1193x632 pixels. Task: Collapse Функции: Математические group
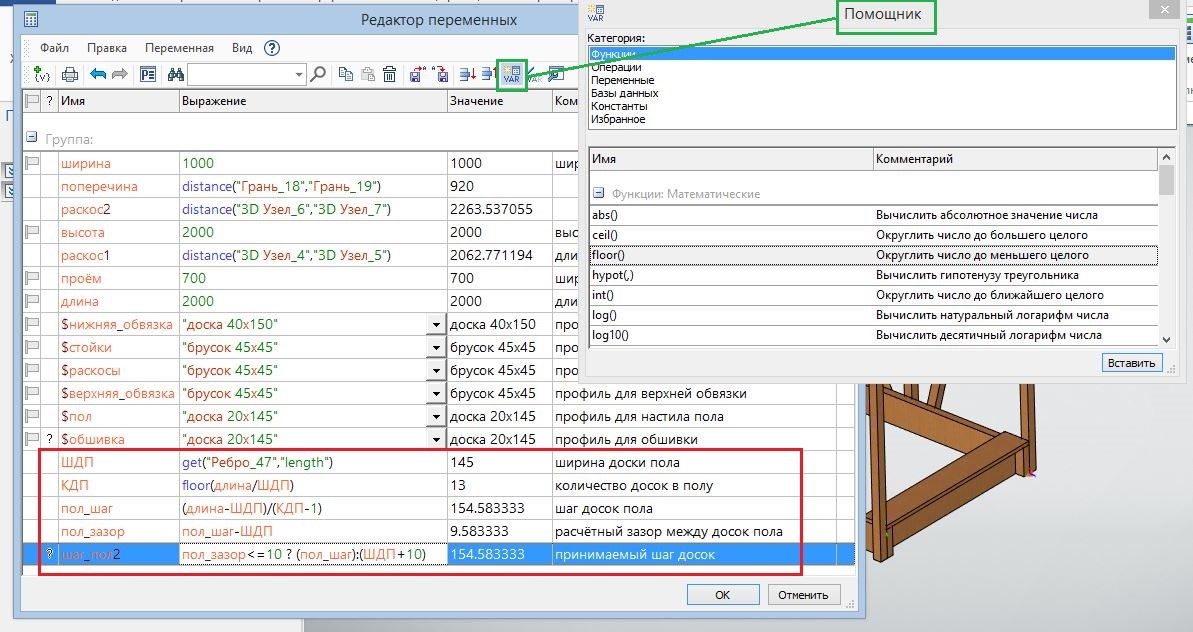pyautogui.click(x=599, y=193)
